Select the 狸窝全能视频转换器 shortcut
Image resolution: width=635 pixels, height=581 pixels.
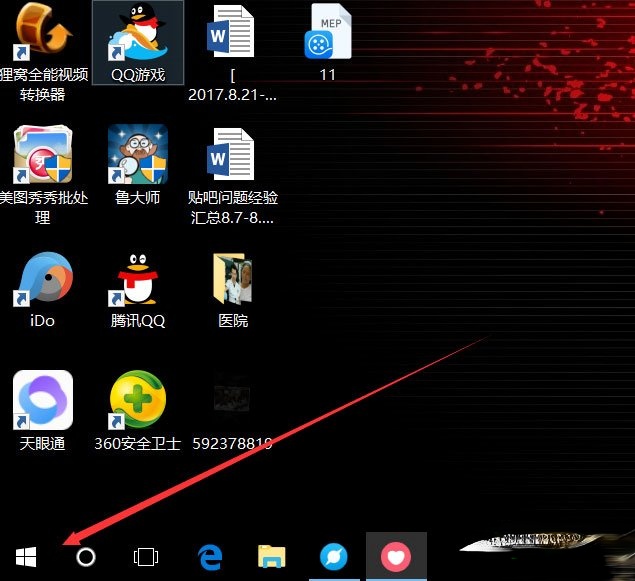42,33
